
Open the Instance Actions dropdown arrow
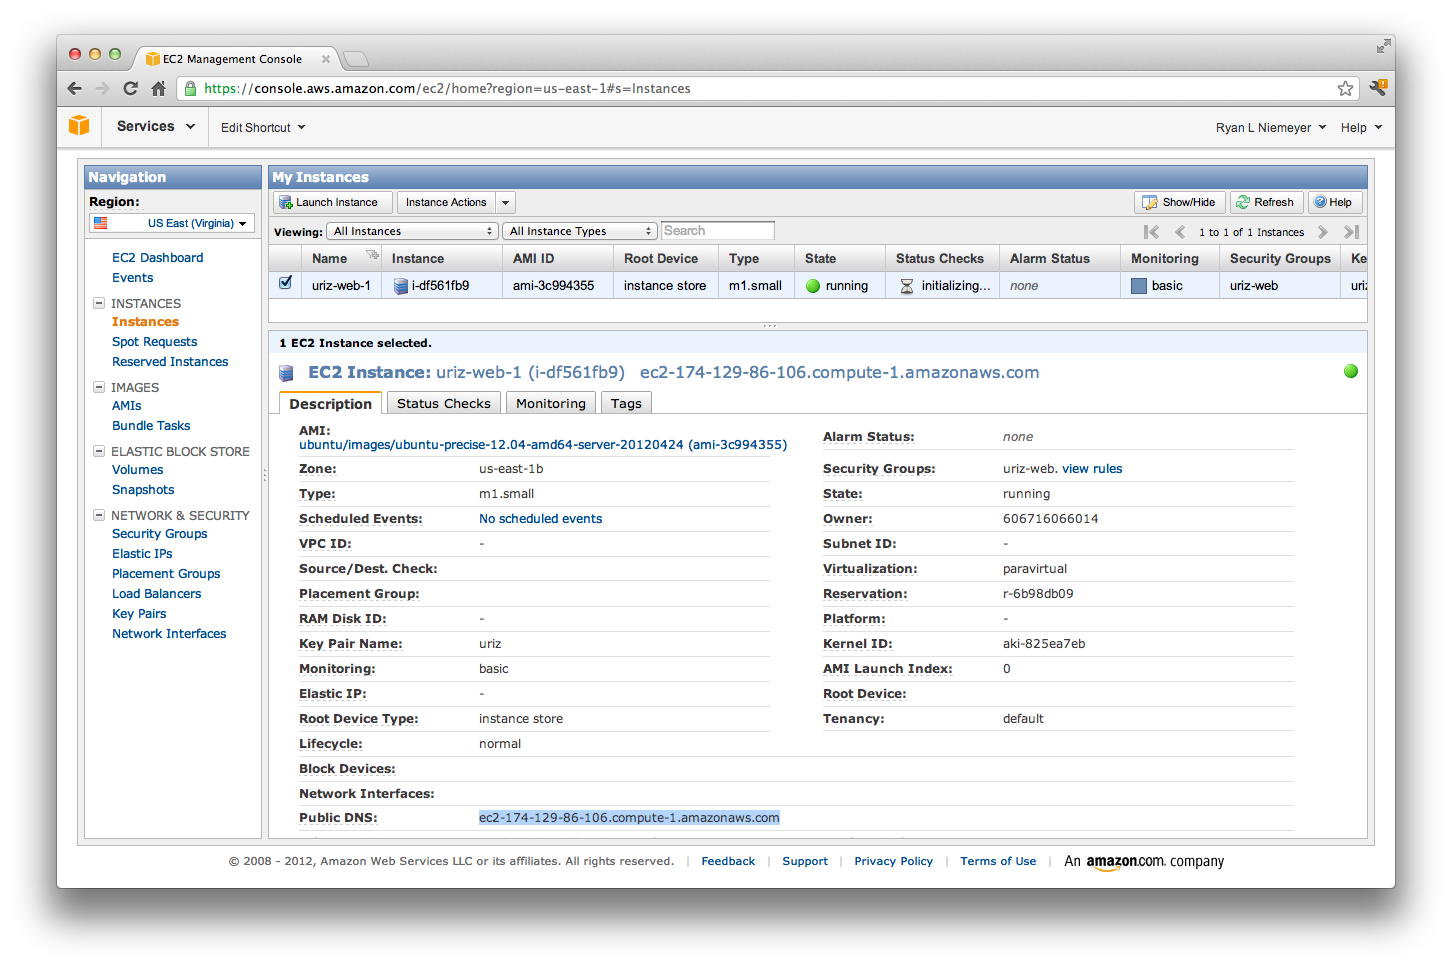pyautogui.click(x=505, y=202)
